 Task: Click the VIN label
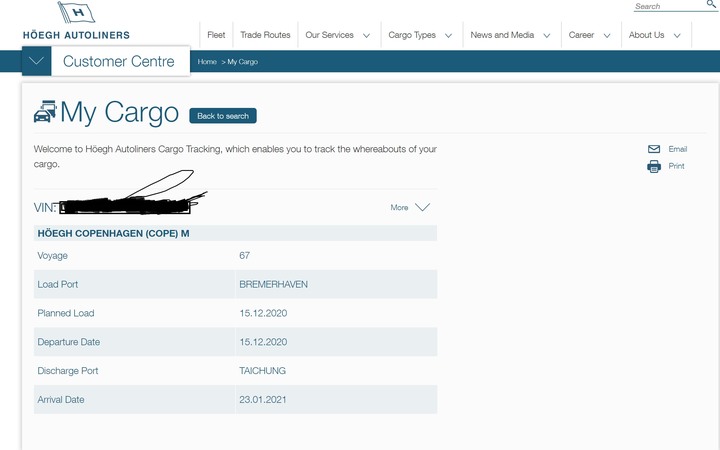coord(45,208)
